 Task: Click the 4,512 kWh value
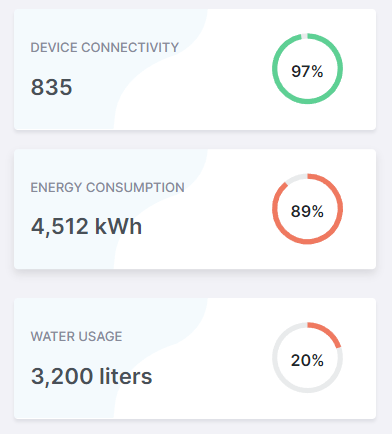(x=86, y=227)
